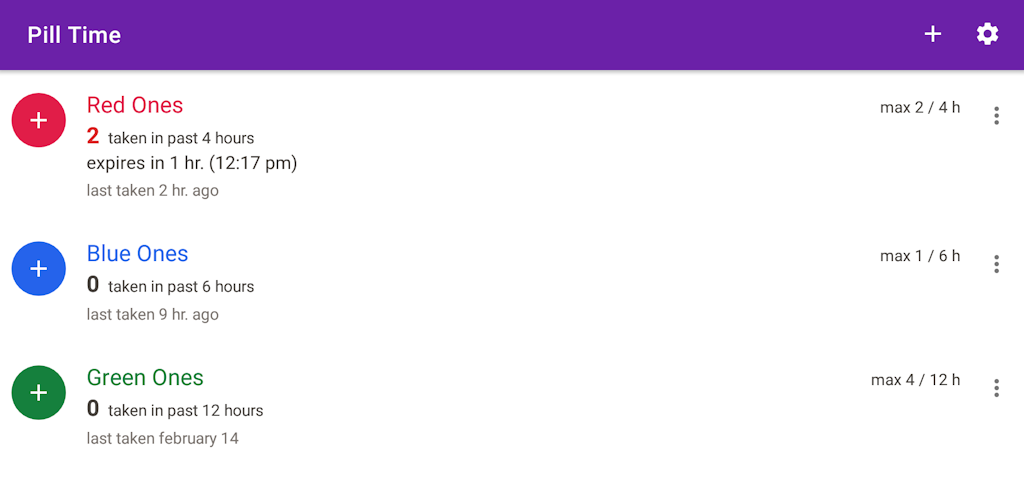Select the Red Ones medication title
The width and height of the screenshot is (1024, 500).
coord(135,105)
